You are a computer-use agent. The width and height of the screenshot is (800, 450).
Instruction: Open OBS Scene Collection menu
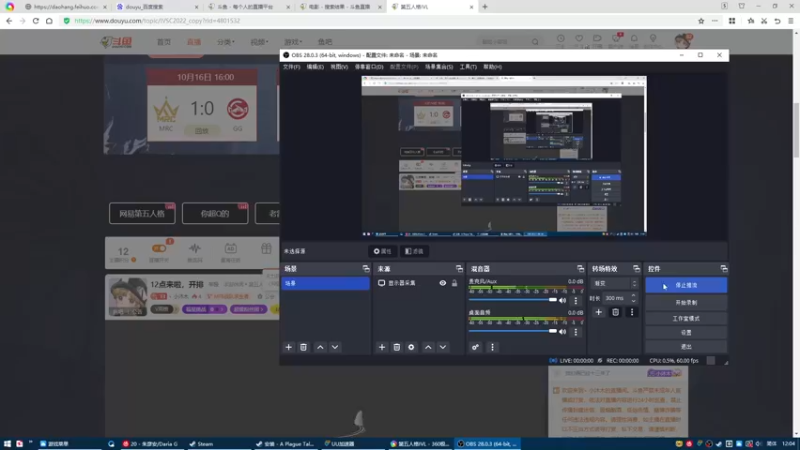tap(439, 67)
